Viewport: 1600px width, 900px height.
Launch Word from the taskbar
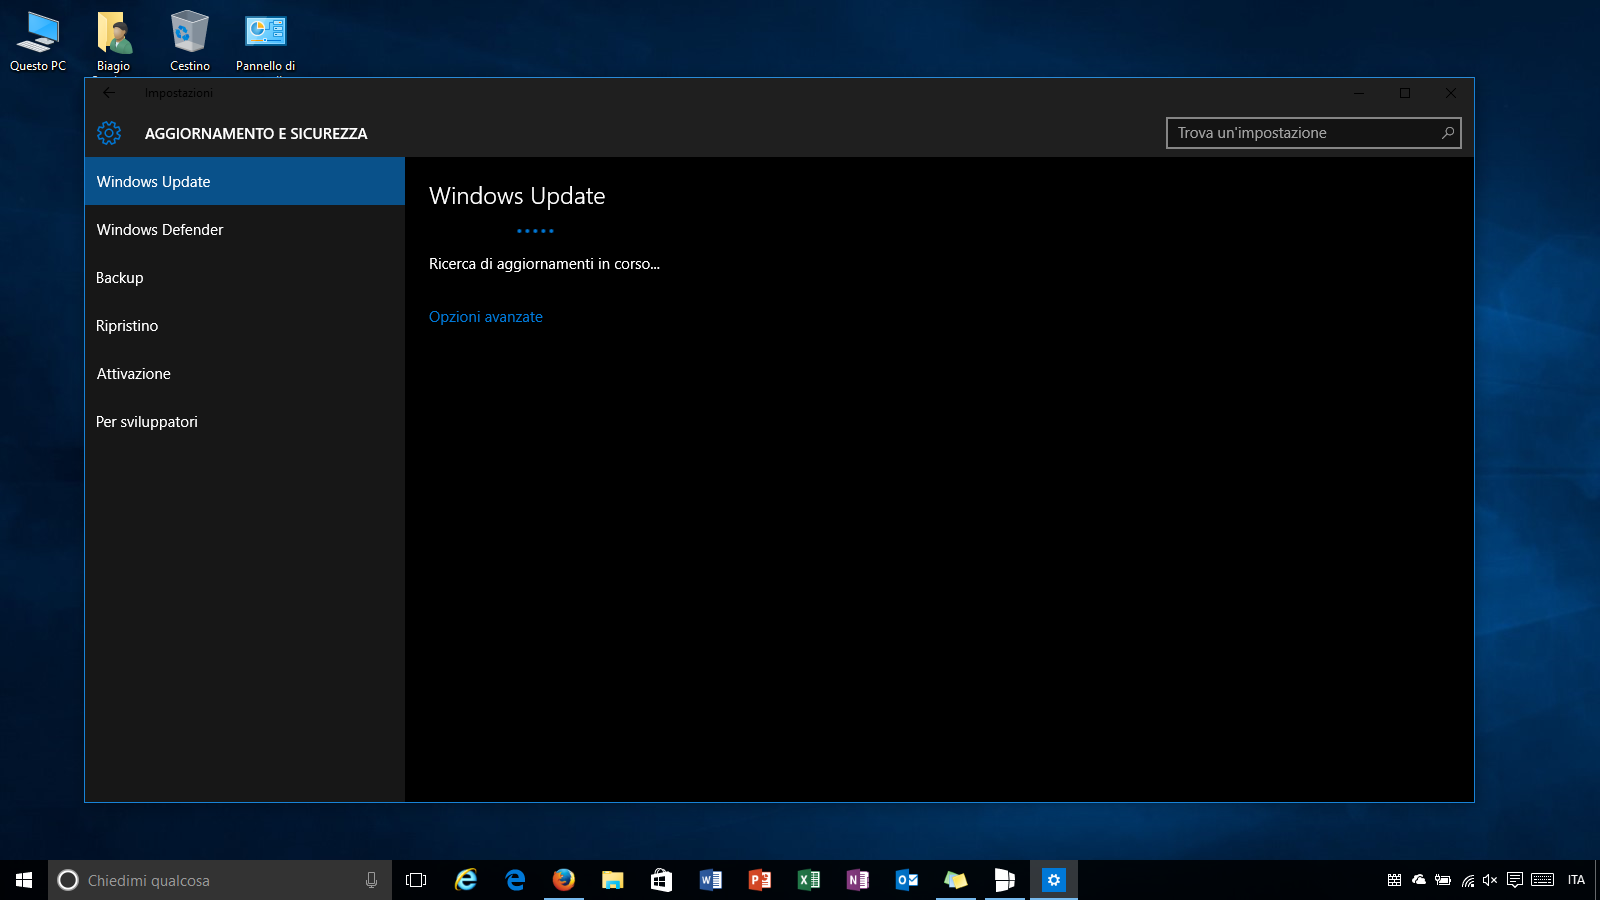point(711,880)
